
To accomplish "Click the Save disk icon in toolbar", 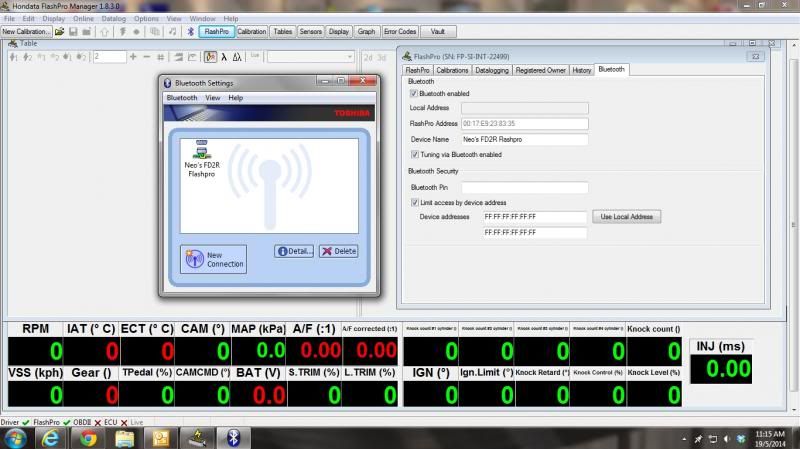I will coord(73,32).
